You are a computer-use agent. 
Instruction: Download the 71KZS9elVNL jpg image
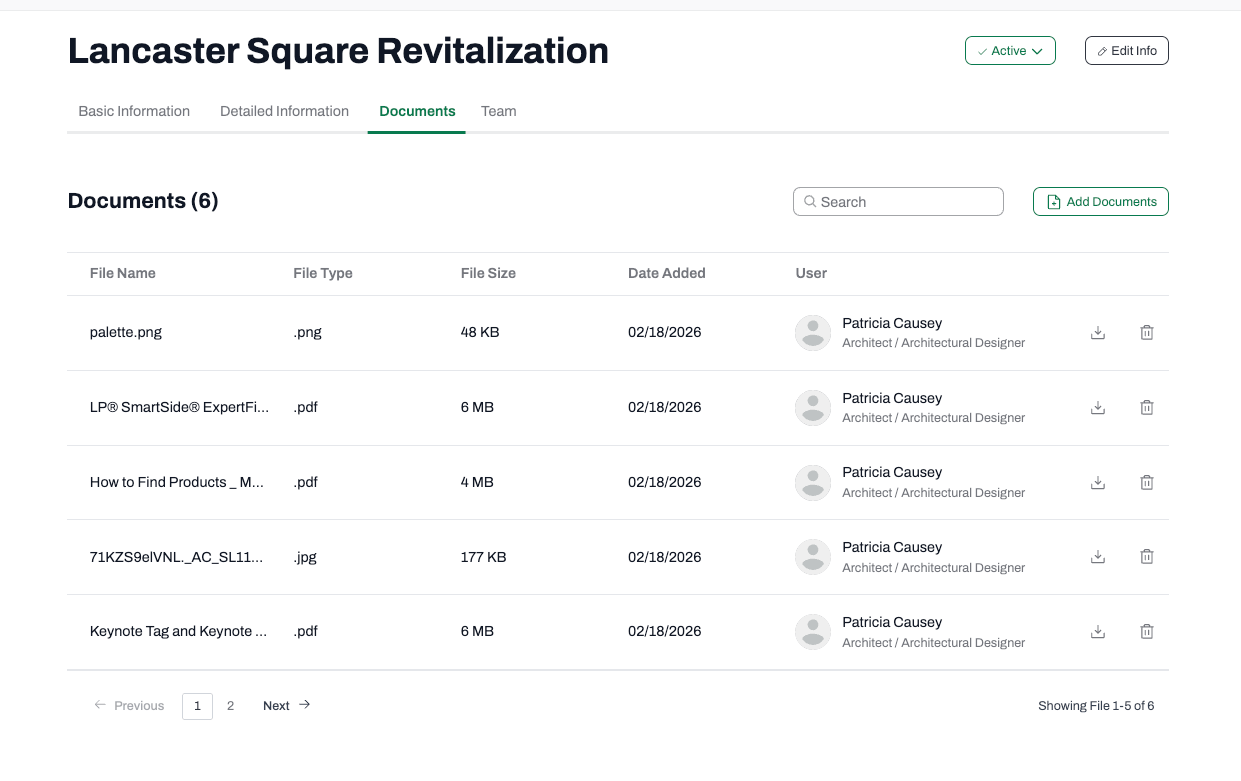[x=1097, y=557]
